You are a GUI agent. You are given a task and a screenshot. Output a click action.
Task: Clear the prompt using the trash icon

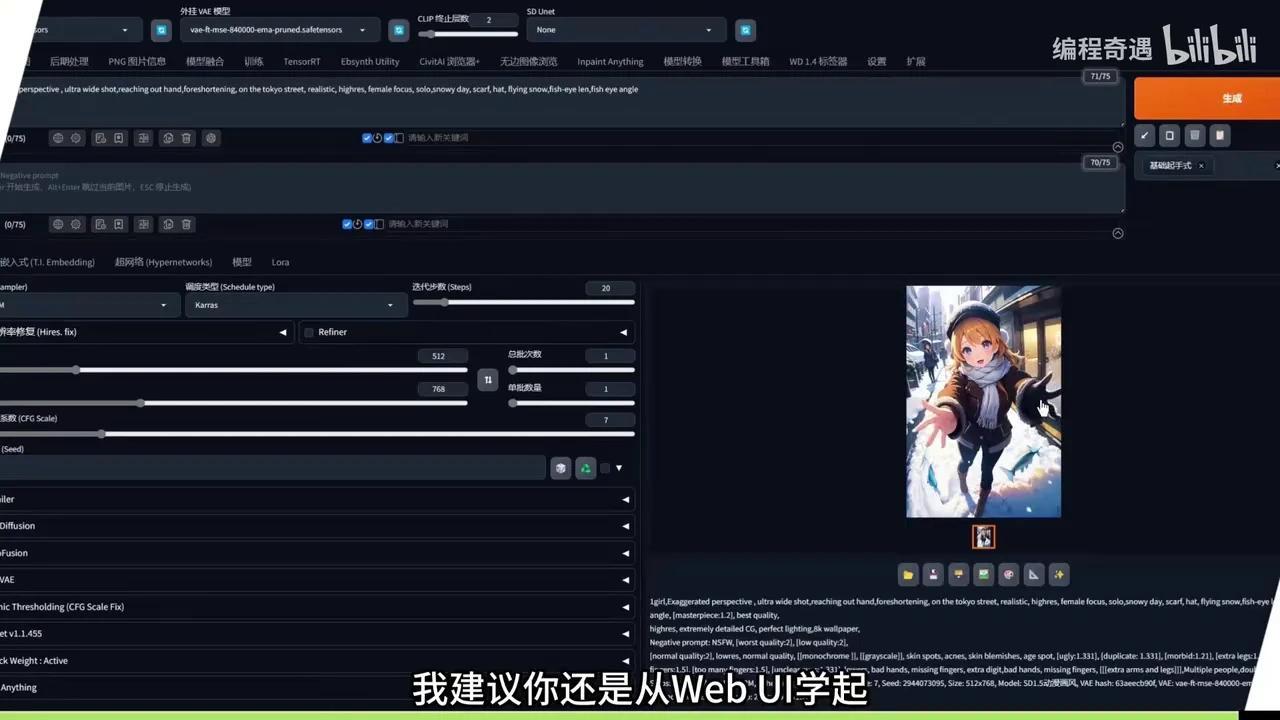click(x=186, y=138)
